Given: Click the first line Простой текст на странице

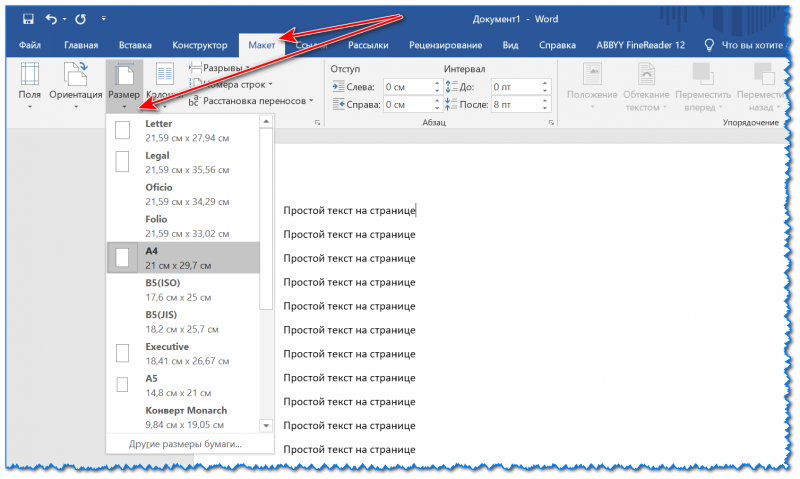Looking at the screenshot, I should click(349, 210).
